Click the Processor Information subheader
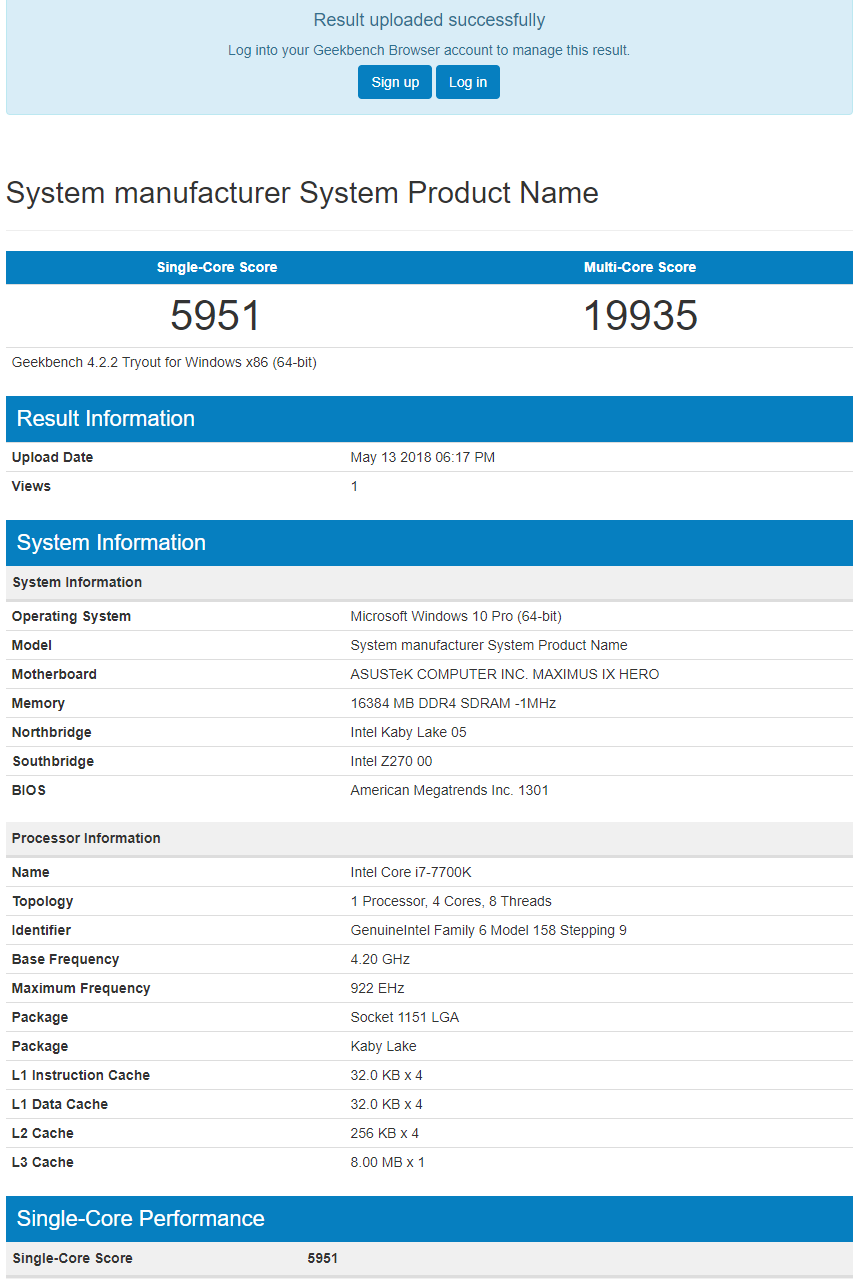 click(429, 838)
